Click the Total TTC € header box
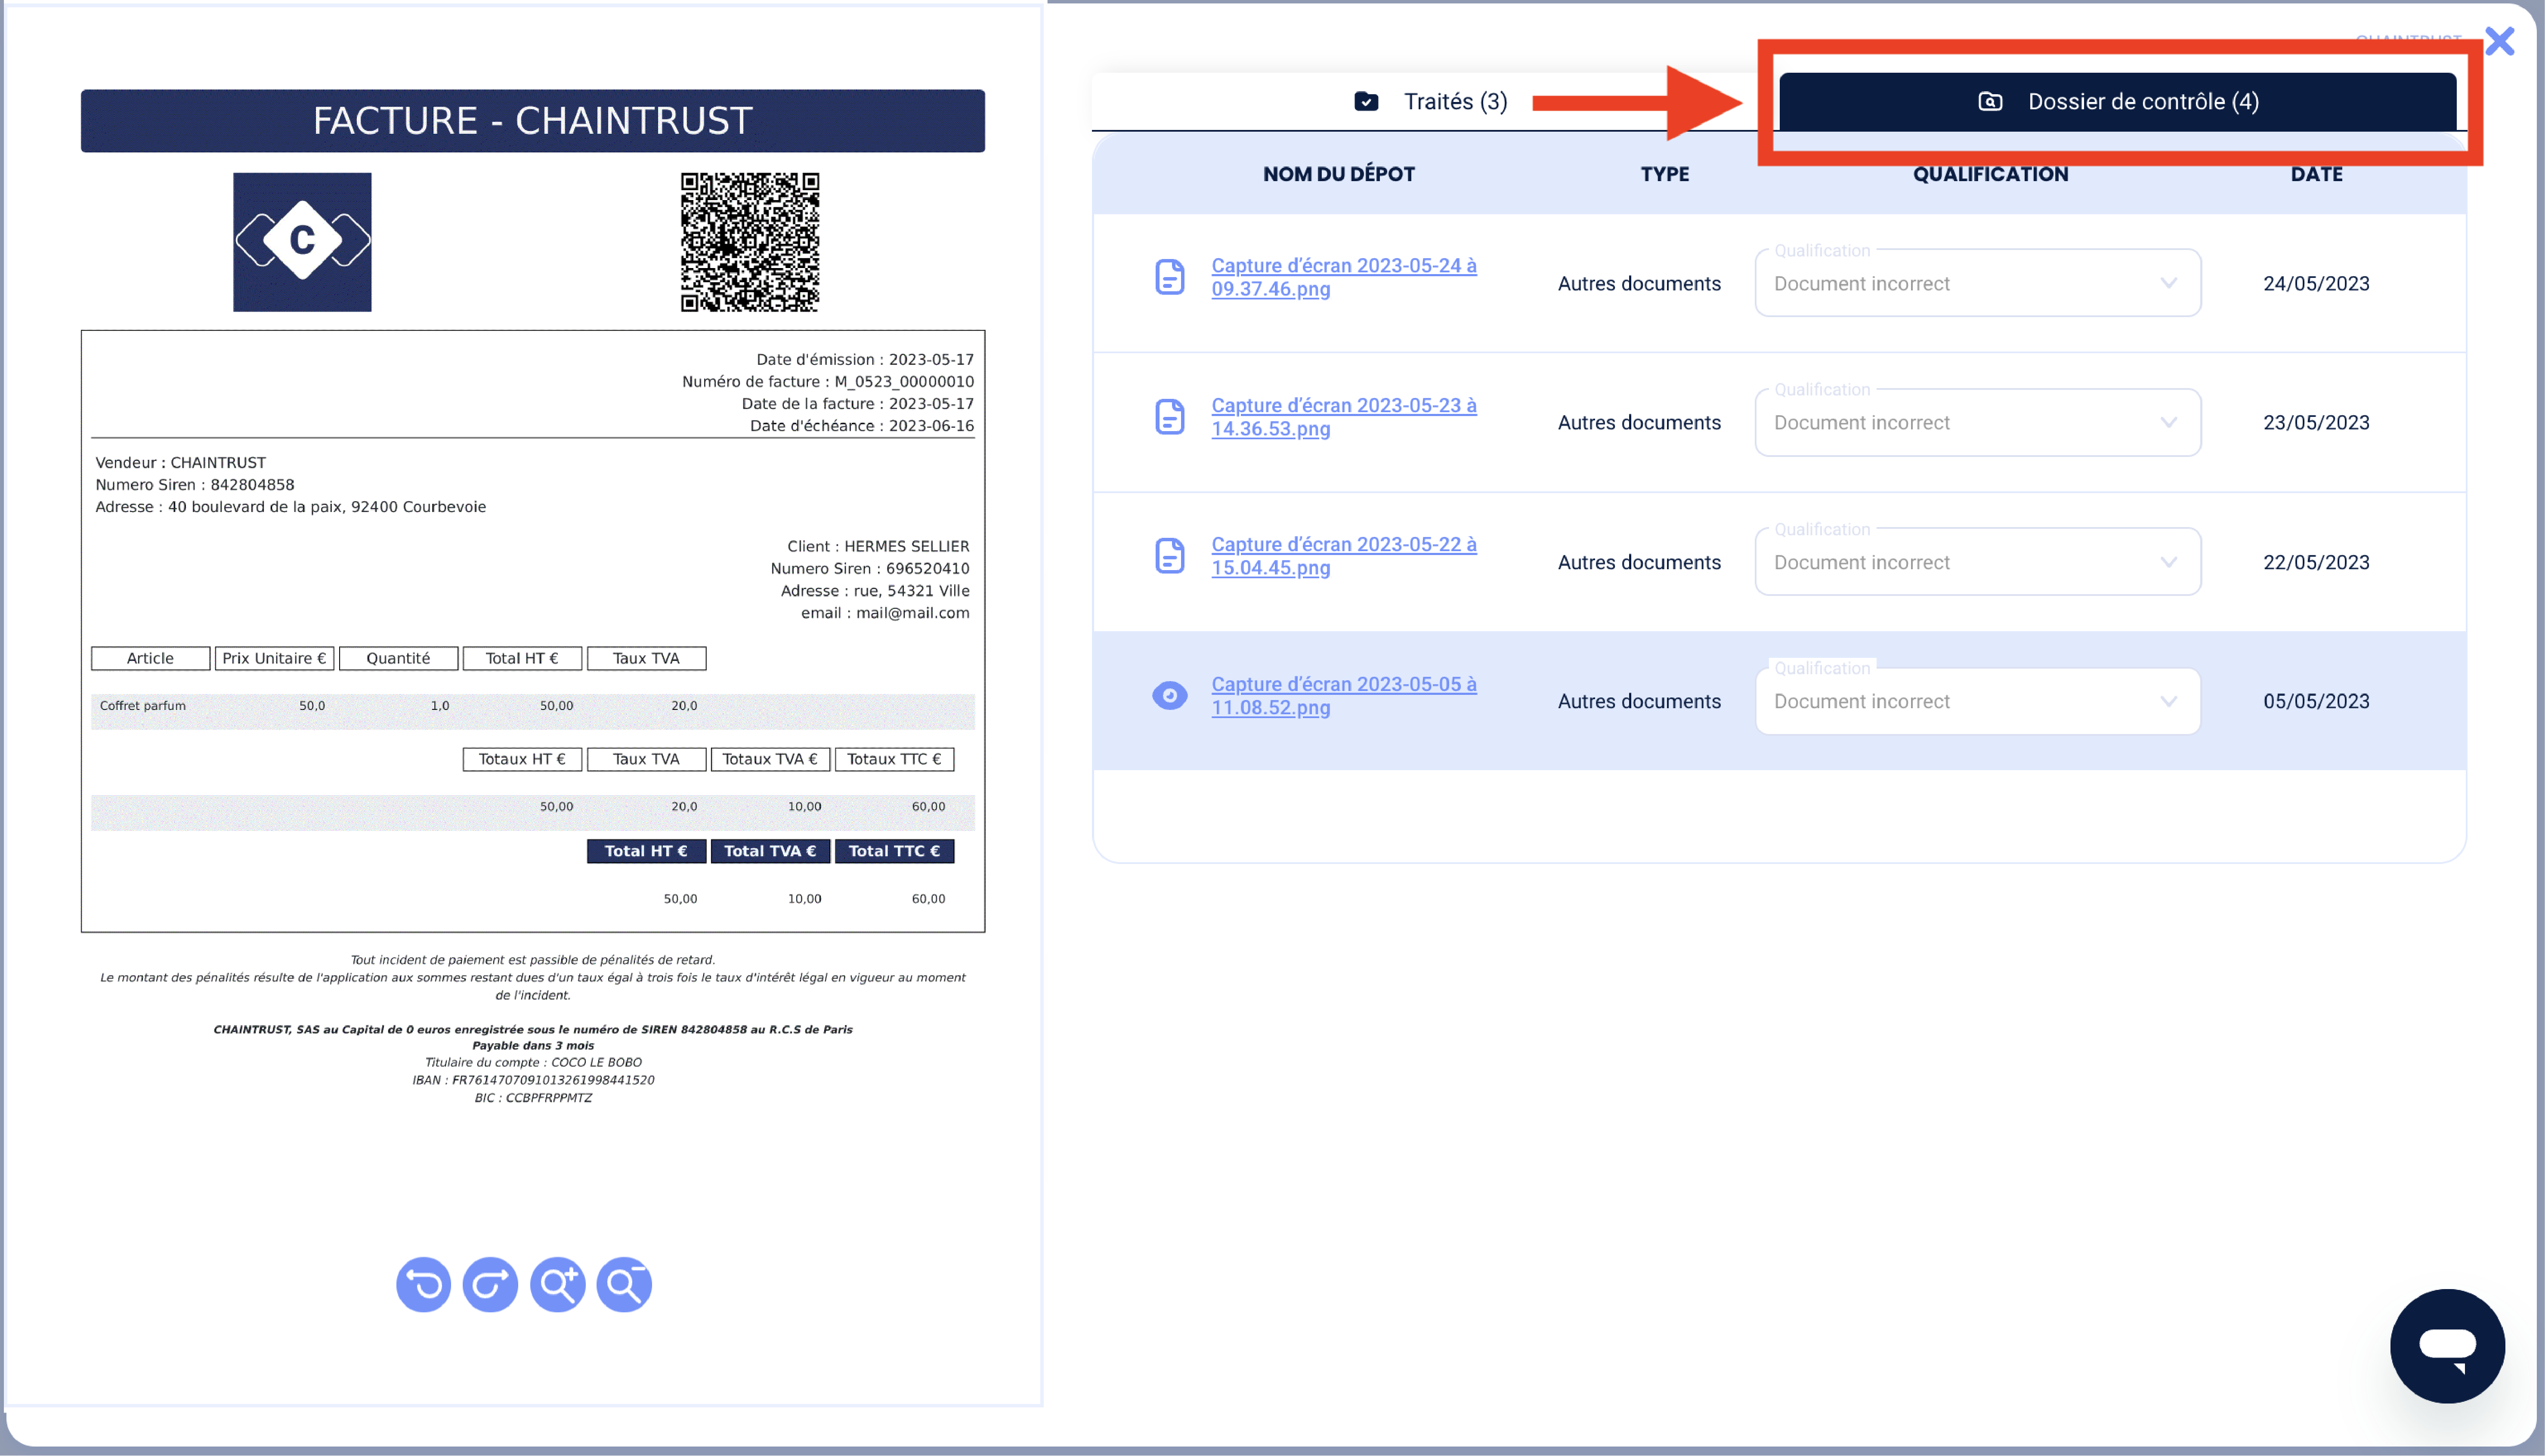This screenshot has height=1456, width=2545. pos(894,851)
